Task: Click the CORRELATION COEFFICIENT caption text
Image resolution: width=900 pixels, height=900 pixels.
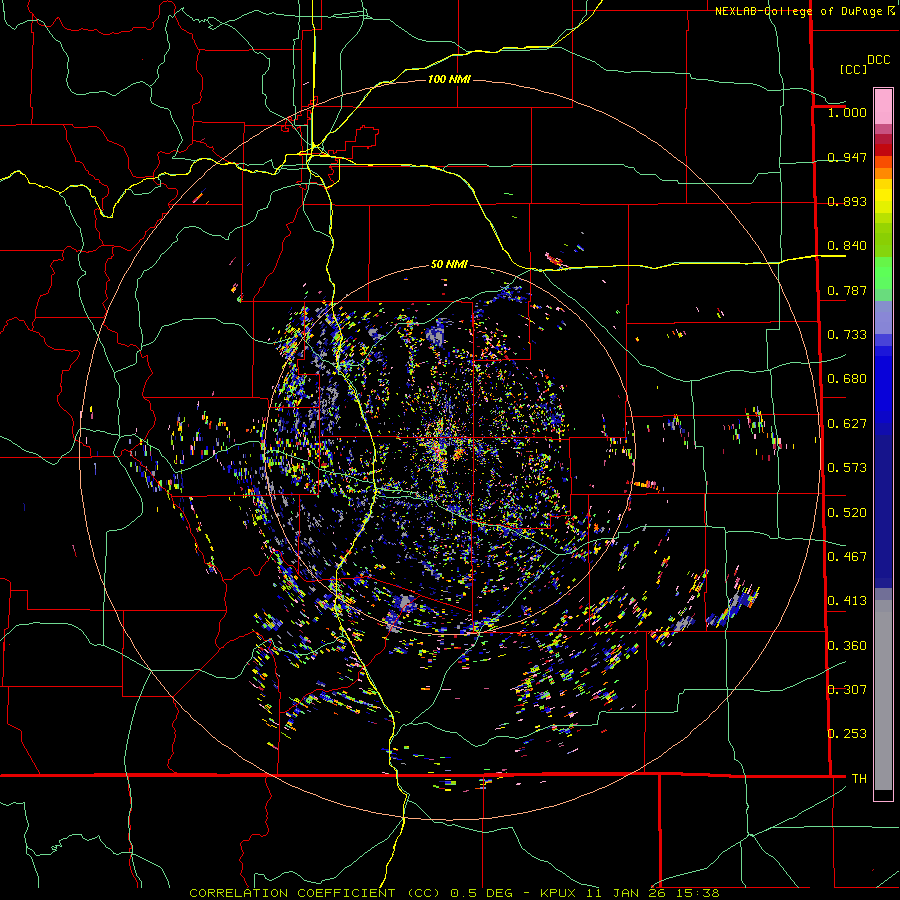Action: click(454, 893)
